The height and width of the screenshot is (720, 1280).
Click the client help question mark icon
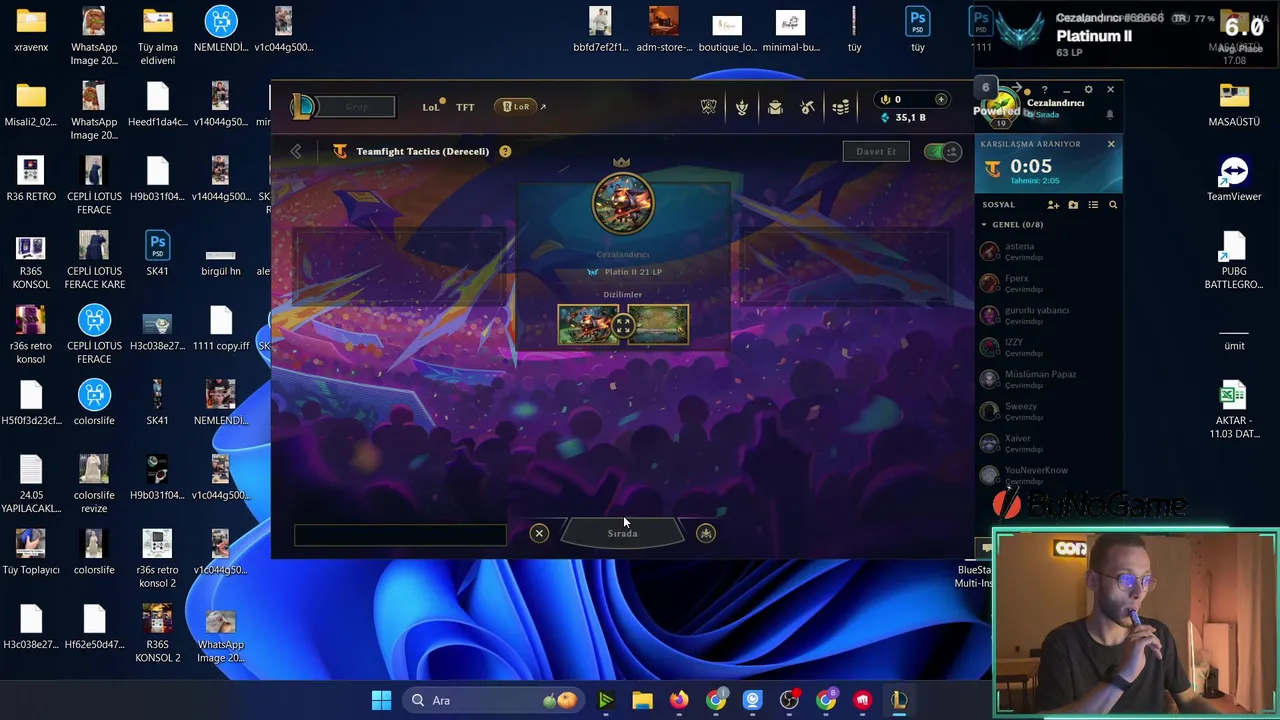(x=1045, y=90)
